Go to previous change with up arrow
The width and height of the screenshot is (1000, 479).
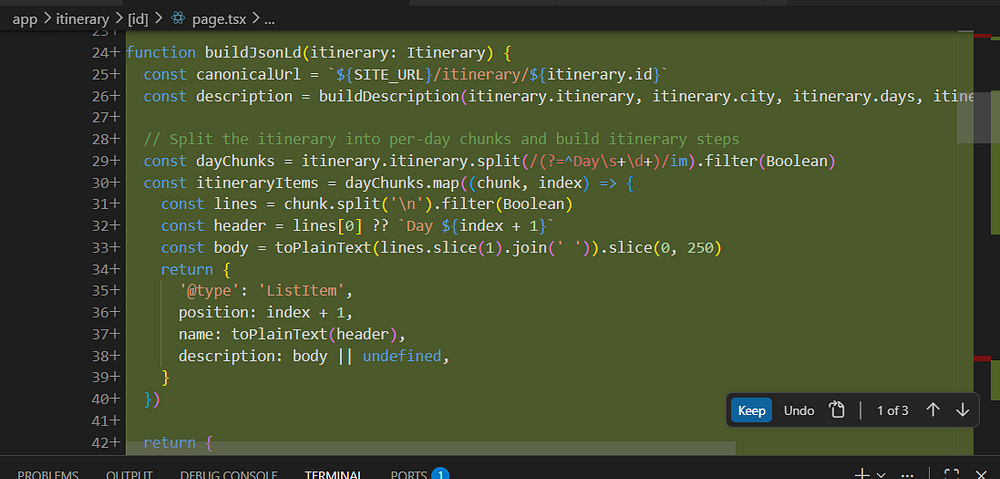click(x=932, y=410)
